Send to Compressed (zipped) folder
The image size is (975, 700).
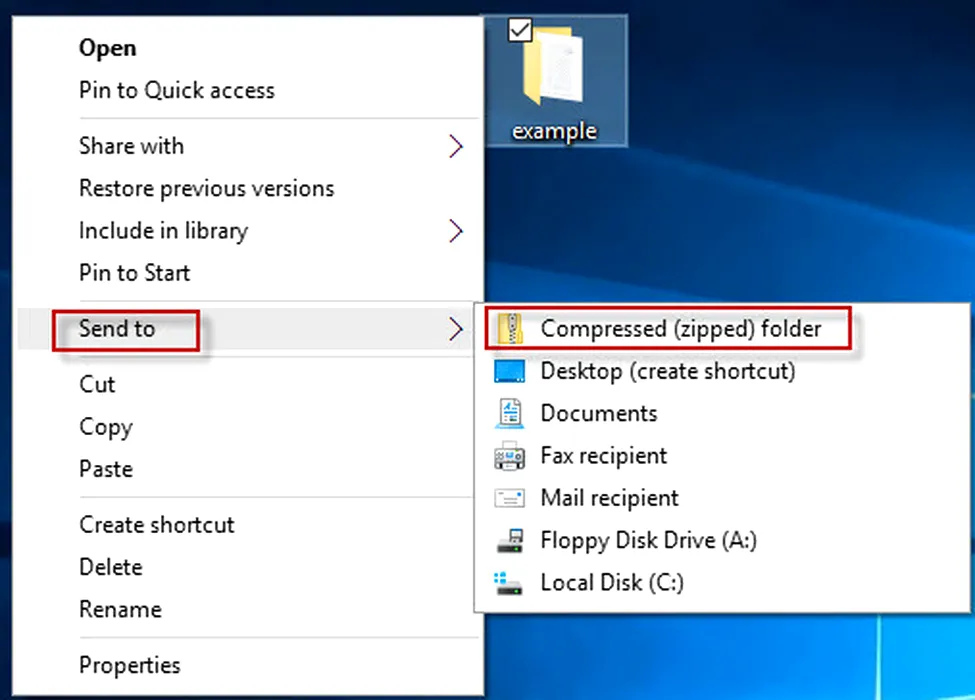click(x=681, y=329)
